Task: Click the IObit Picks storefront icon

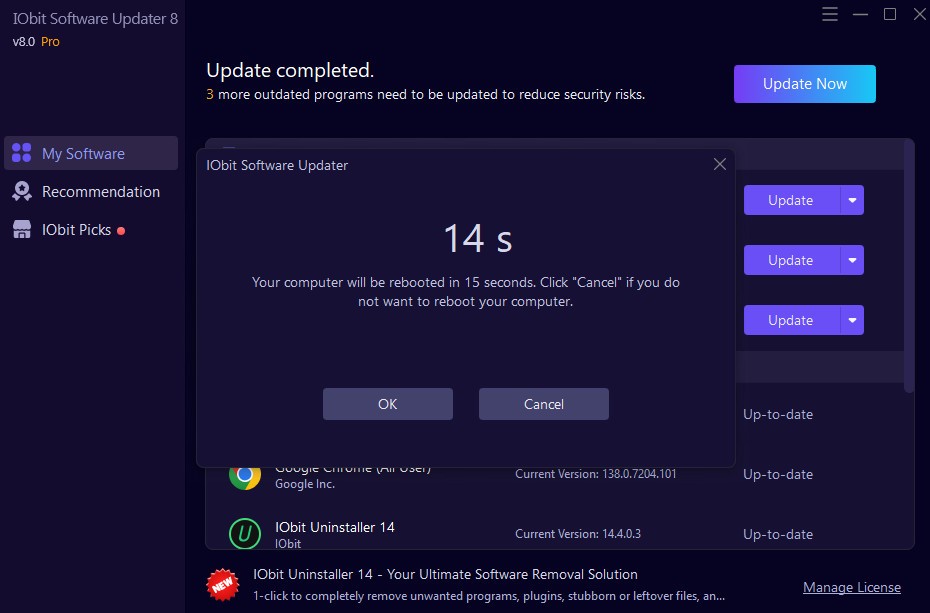Action: [20, 229]
